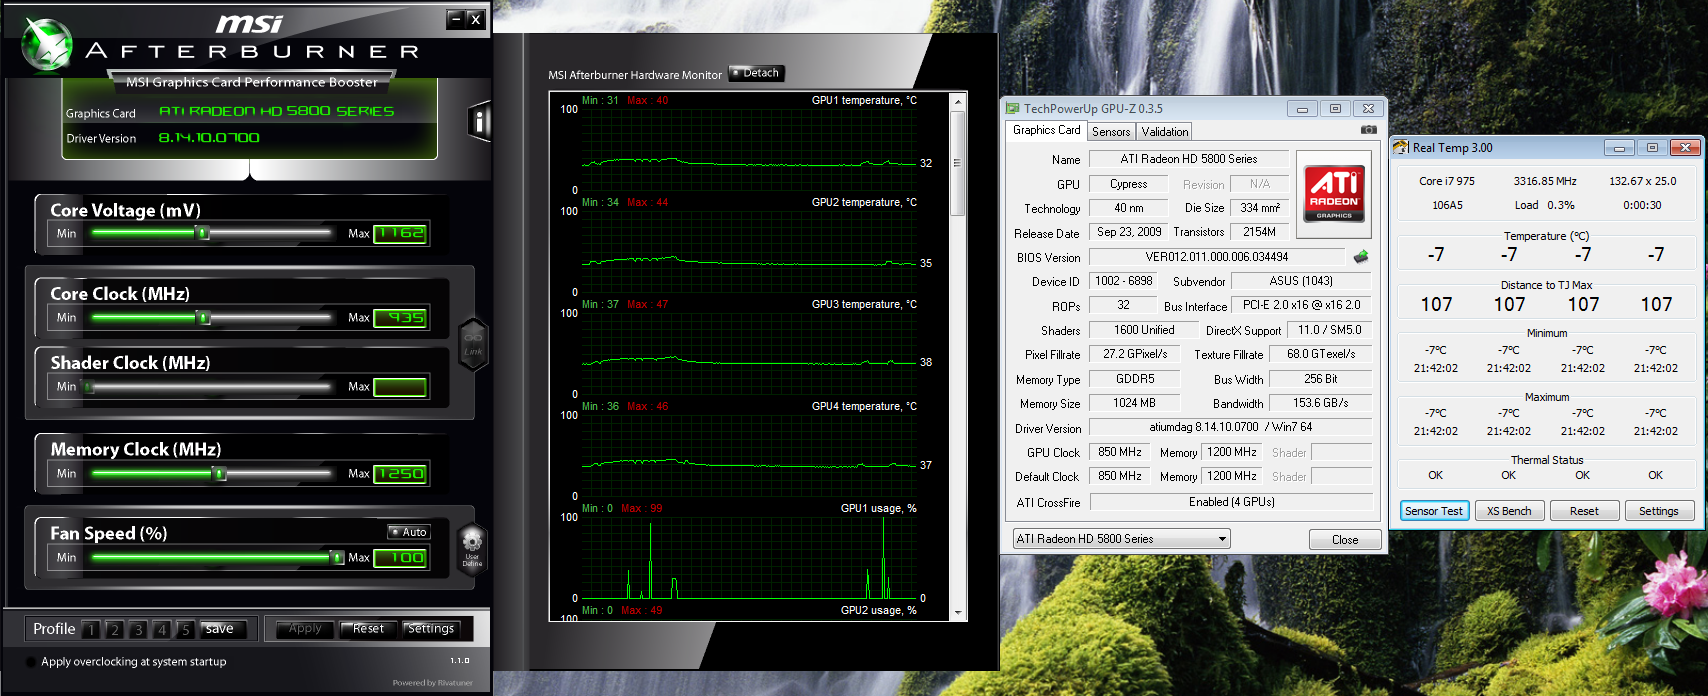
Task: Open the ATI Radeon HD 5800 Series dropdown
Action: [1121, 539]
